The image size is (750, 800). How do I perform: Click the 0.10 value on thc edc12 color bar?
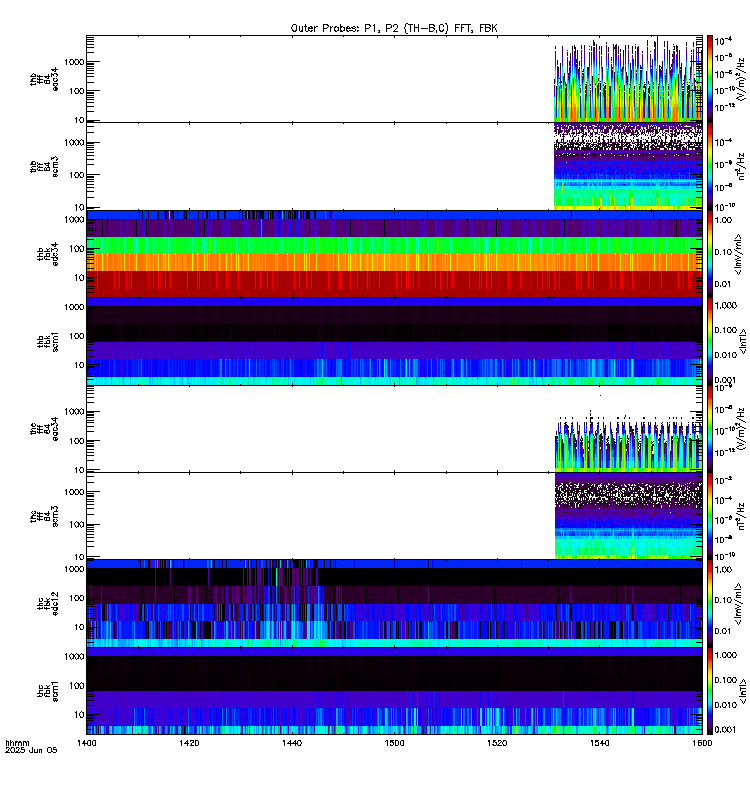pyautogui.click(x=723, y=600)
